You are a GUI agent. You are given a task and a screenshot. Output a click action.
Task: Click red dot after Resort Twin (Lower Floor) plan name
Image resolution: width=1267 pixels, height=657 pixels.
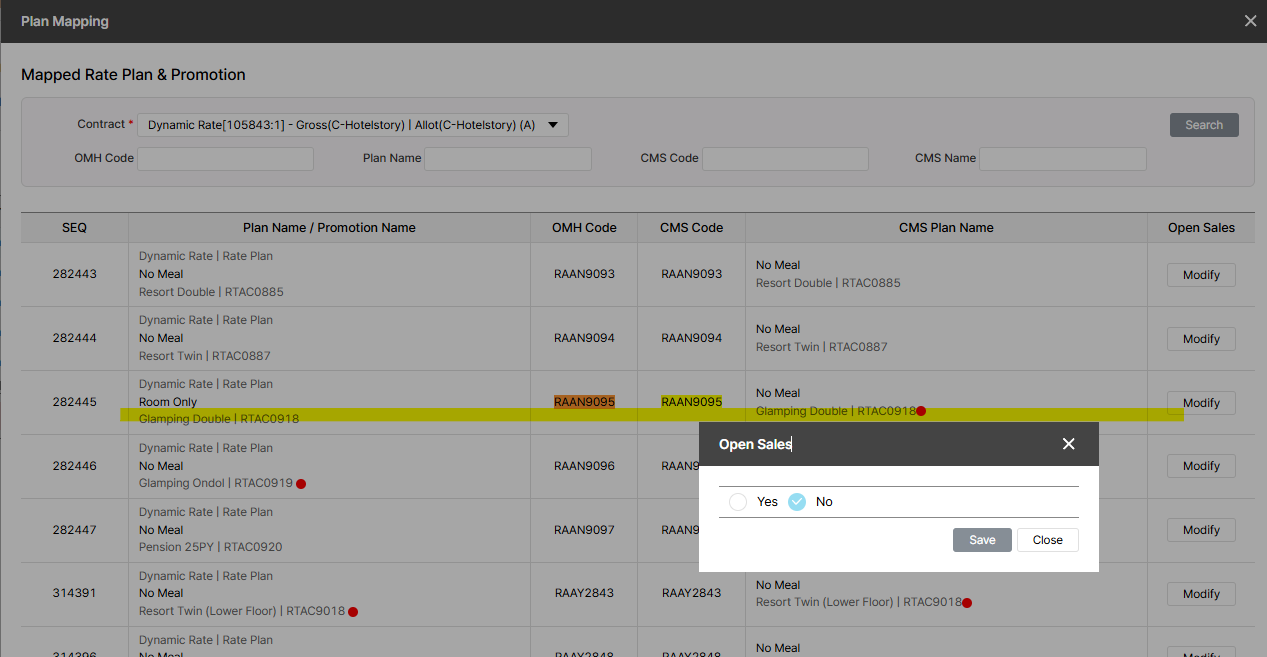[x=353, y=611]
